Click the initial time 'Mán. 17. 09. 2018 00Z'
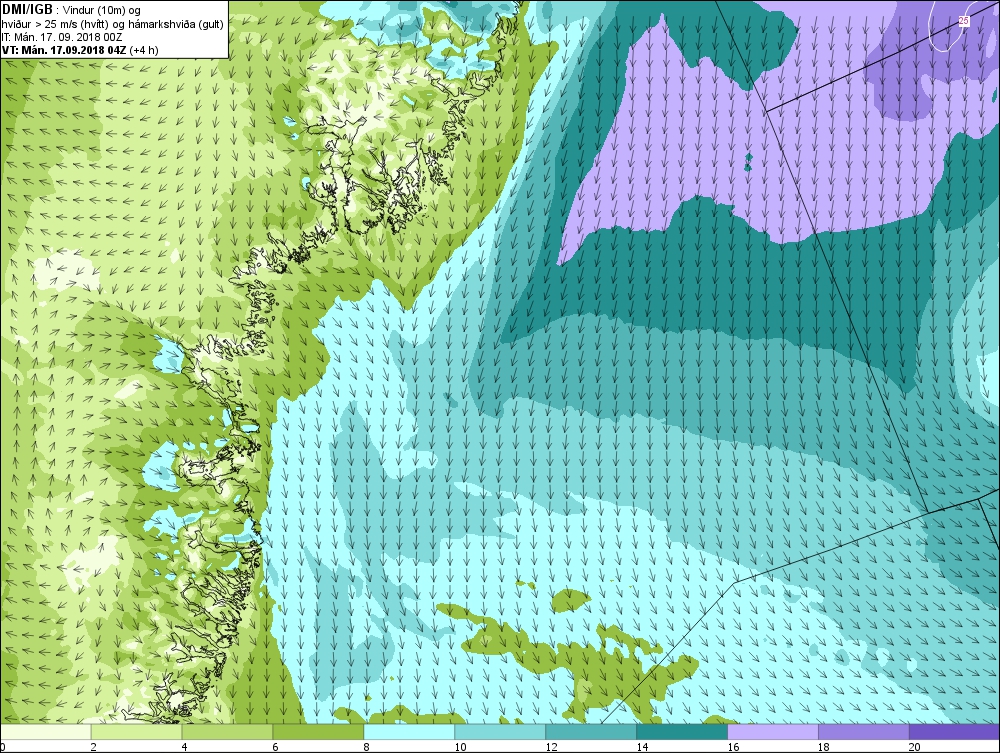Screen dimensions: 1000x753 pos(68,37)
